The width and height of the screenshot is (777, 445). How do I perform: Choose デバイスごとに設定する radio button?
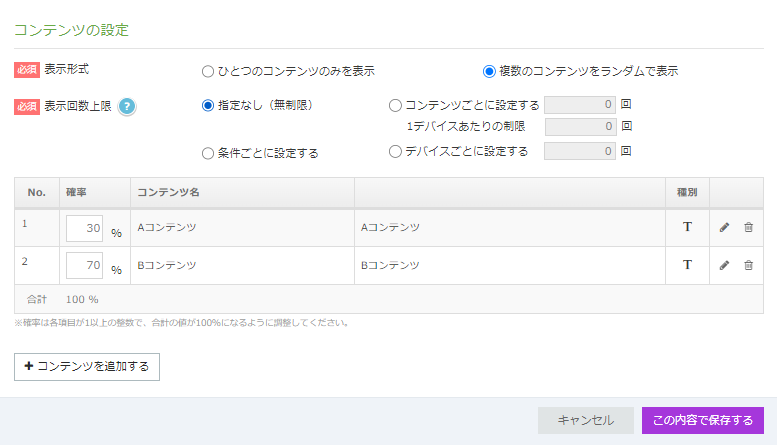(395, 152)
